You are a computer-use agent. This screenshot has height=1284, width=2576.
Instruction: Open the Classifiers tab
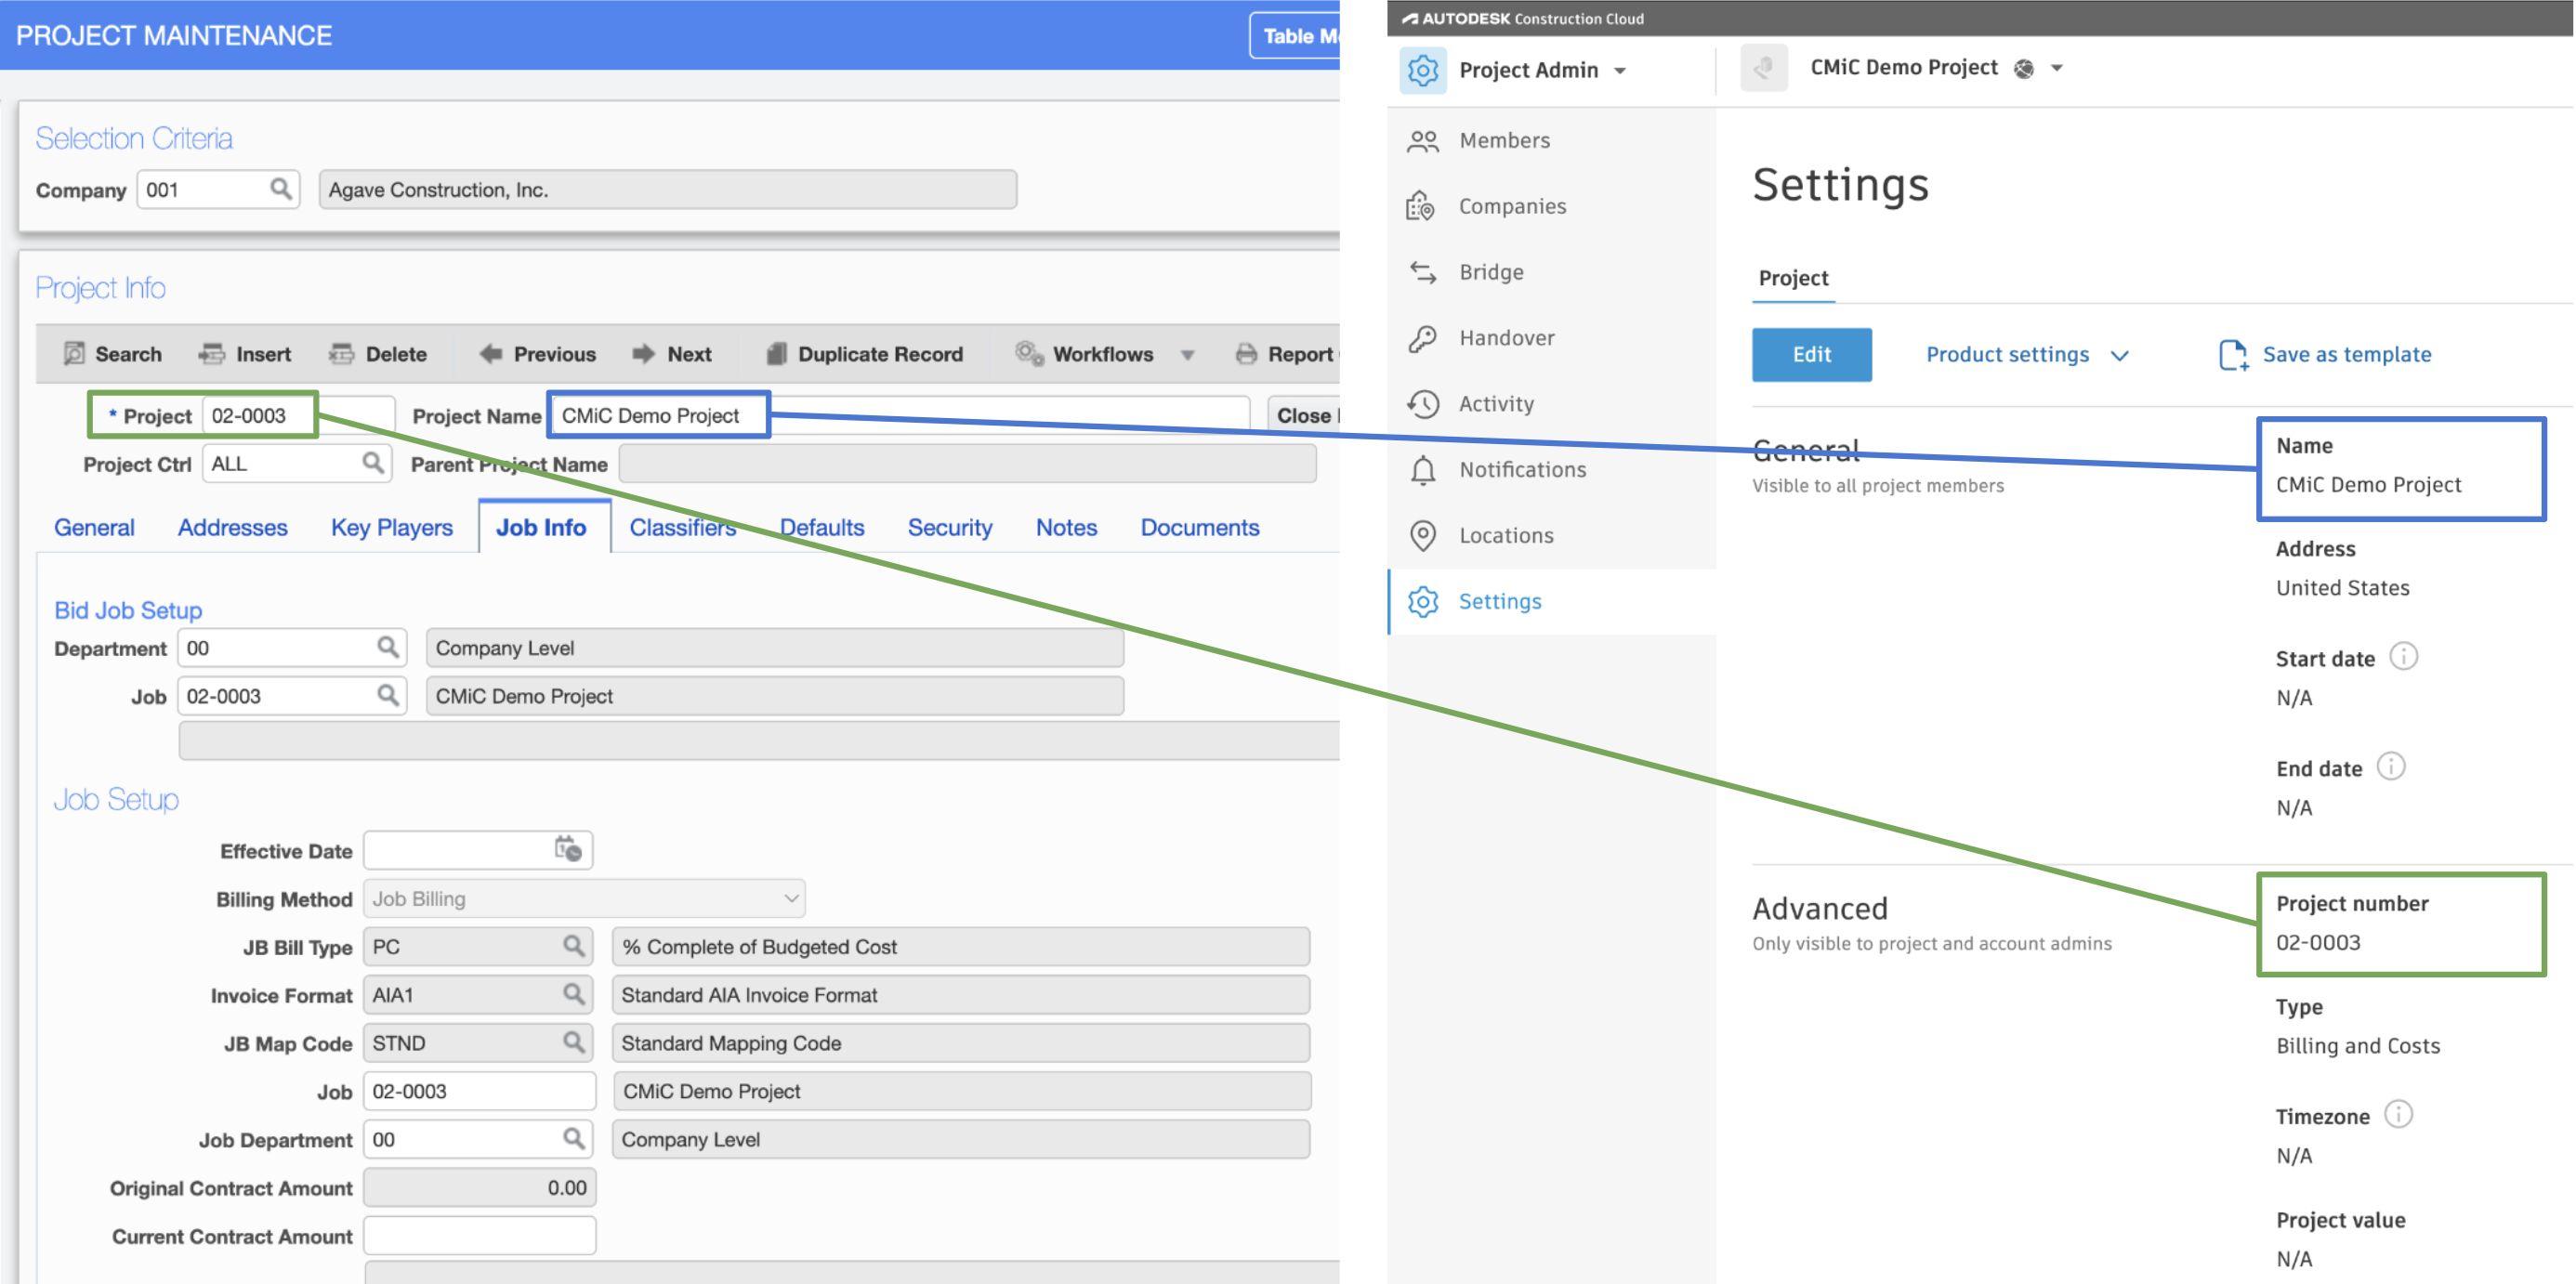tap(683, 527)
